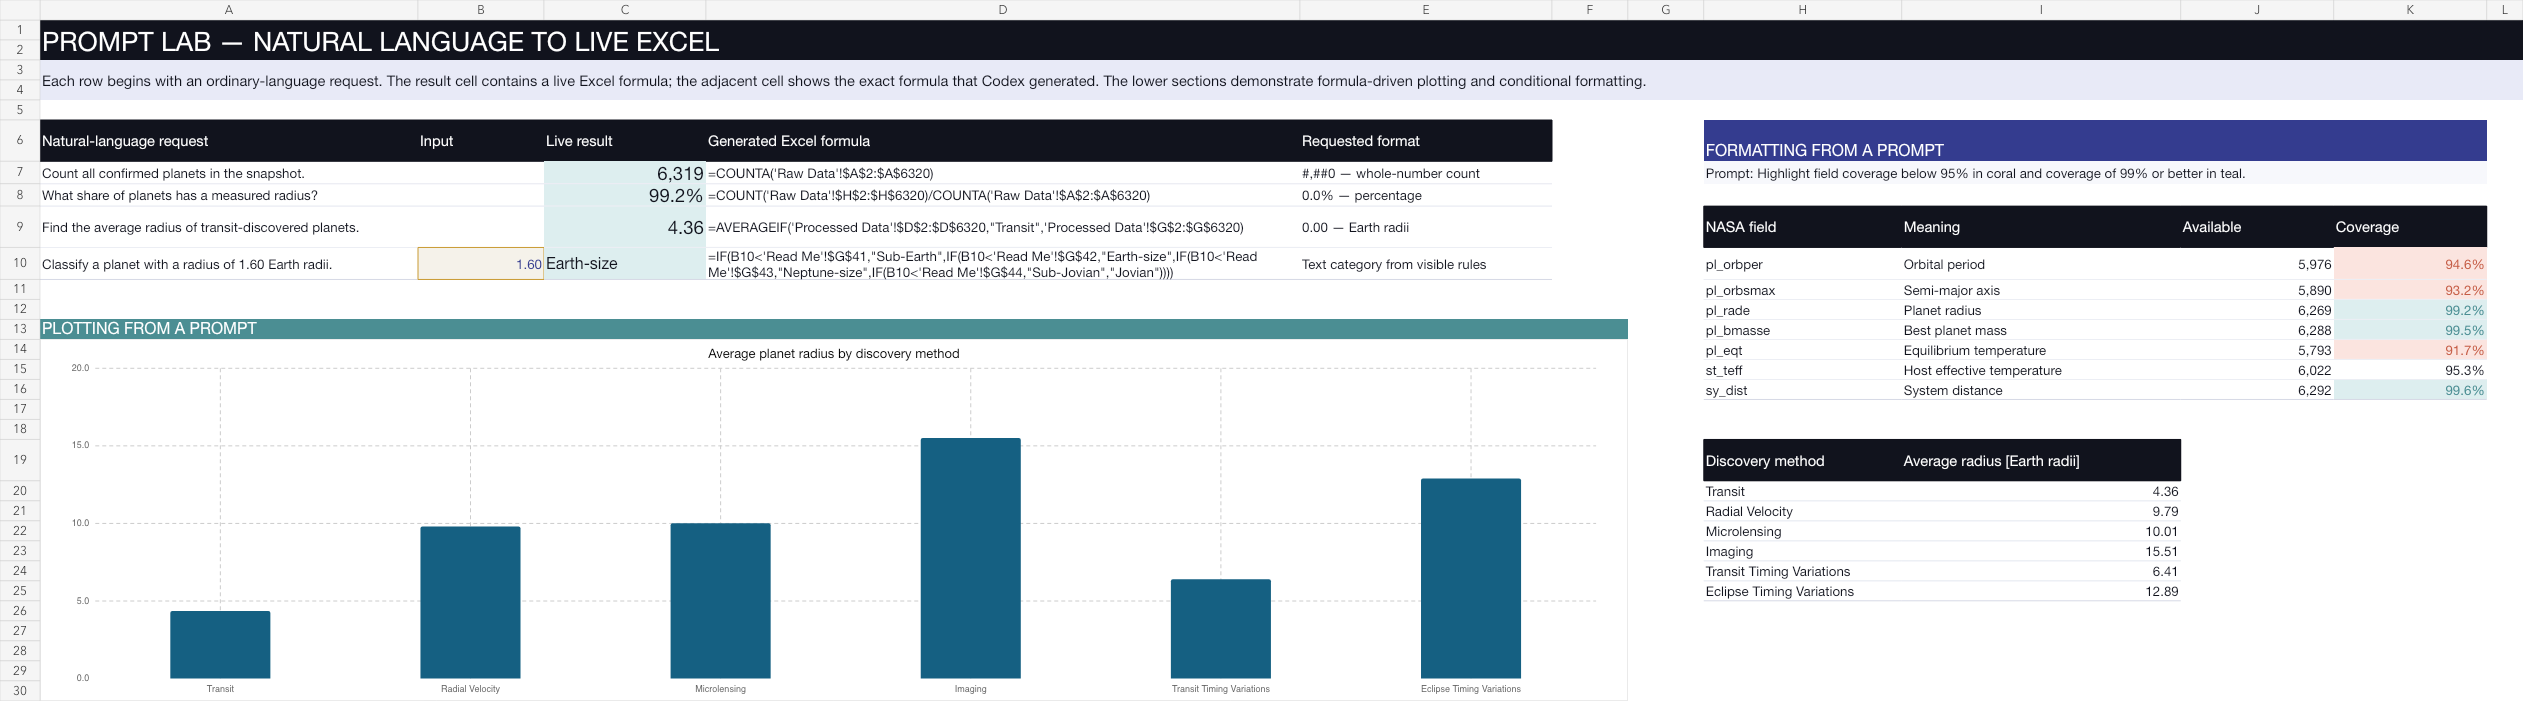Select column K header

[2410, 10]
